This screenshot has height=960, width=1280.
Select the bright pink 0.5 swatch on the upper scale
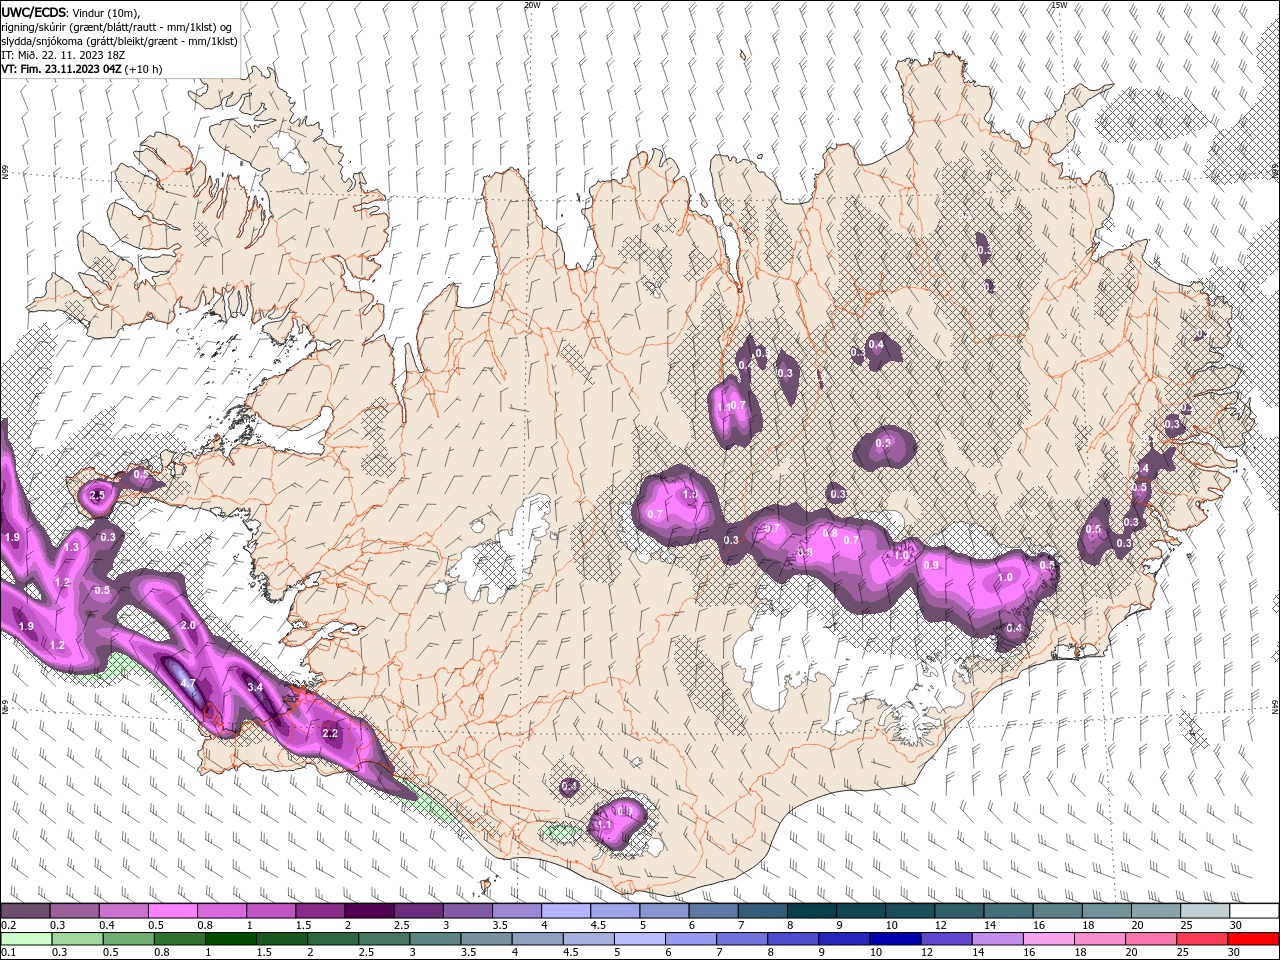tap(174, 910)
